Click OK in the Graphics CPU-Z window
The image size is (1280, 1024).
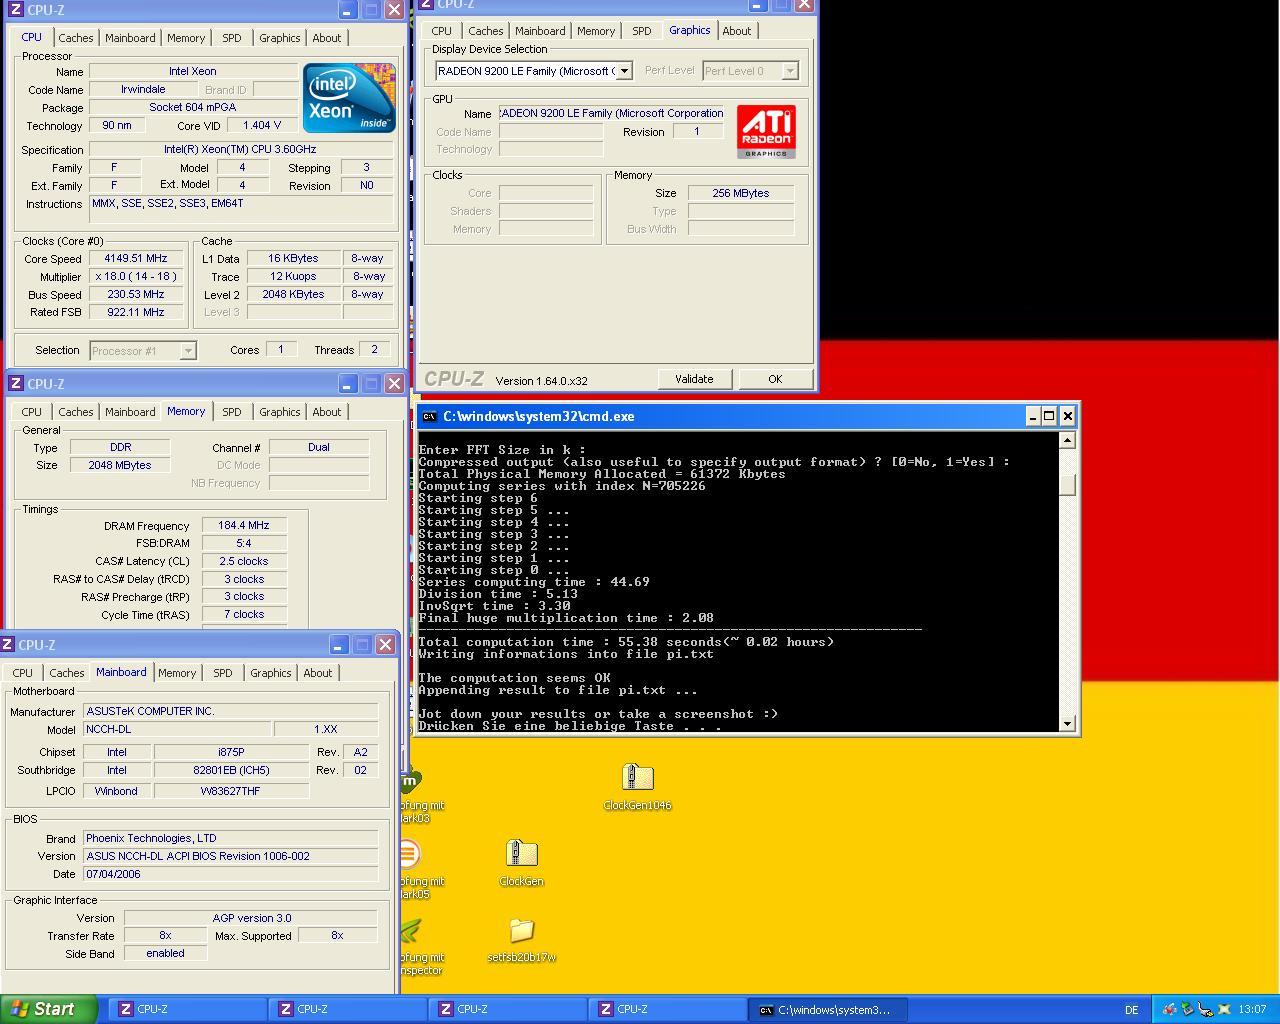(x=775, y=379)
